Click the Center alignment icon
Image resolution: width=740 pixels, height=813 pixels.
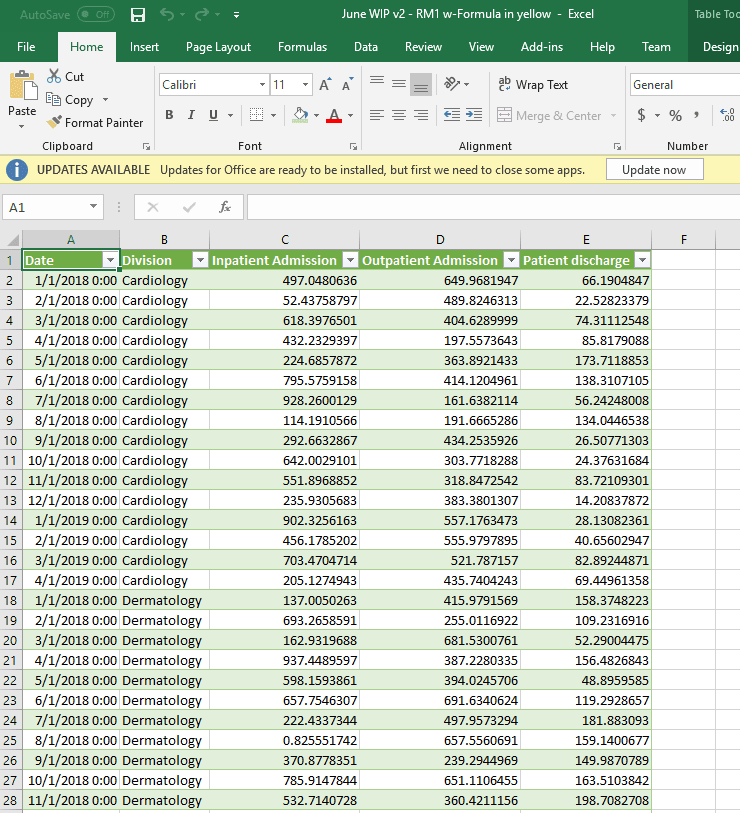click(399, 115)
